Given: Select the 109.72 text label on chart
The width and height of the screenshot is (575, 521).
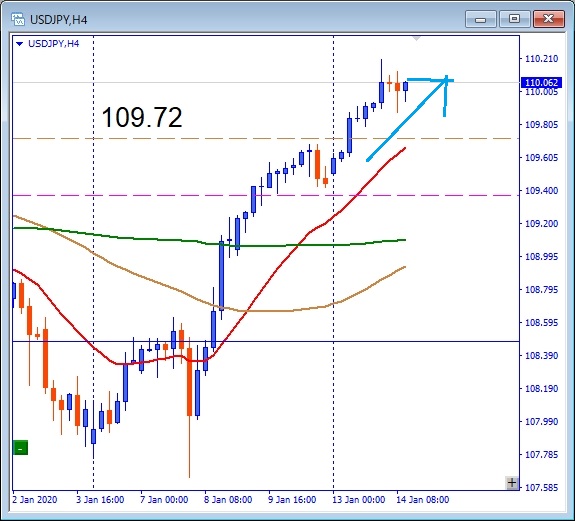Looking at the screenshot, I should click(142, 118).
